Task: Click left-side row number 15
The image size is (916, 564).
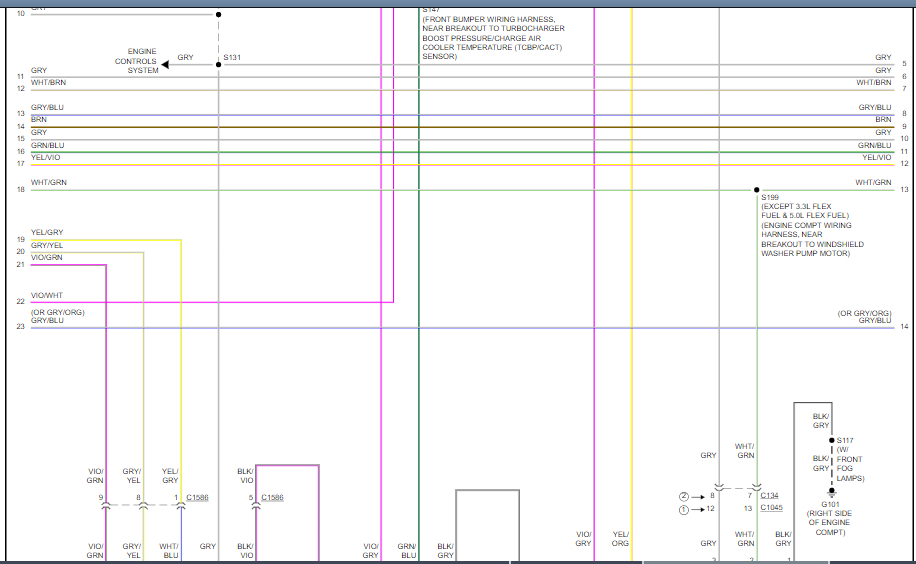Action: (21, 139)
